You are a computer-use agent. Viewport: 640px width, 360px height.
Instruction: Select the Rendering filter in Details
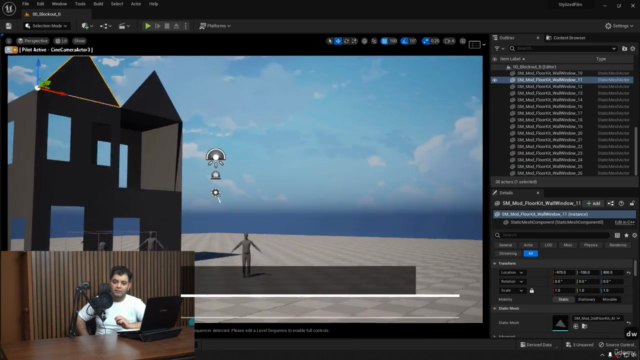pos(618,245)
